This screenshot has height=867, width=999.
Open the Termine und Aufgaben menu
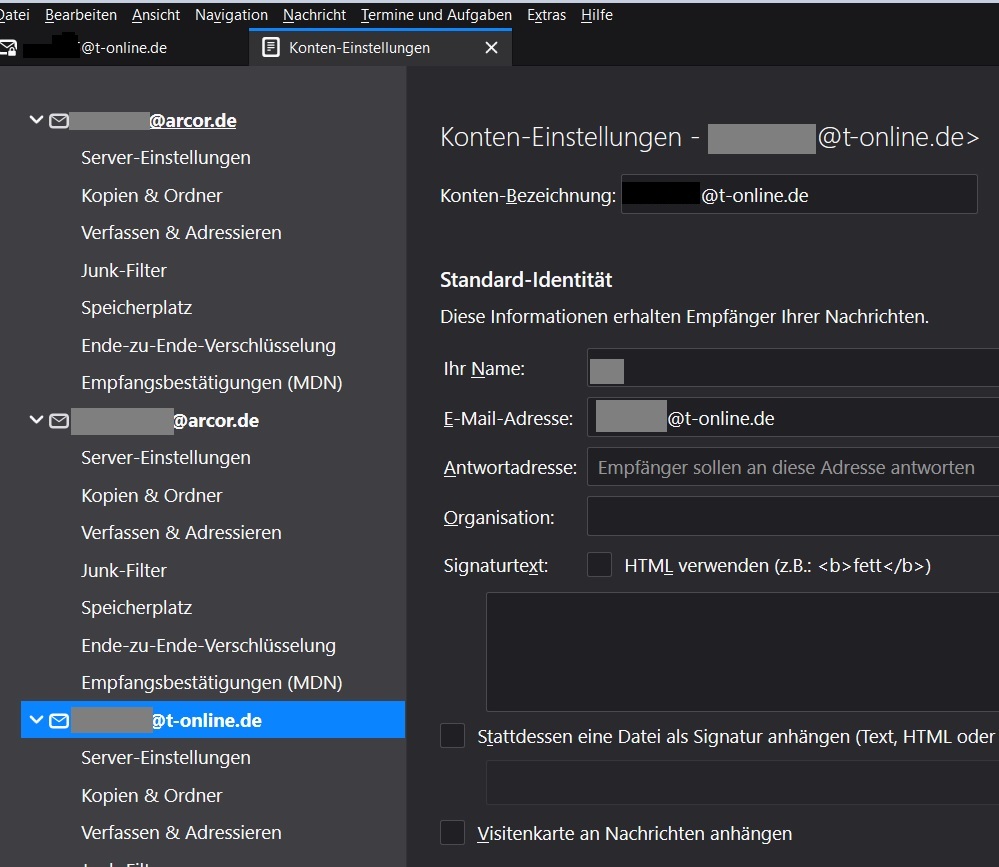[x=436, y=15]
